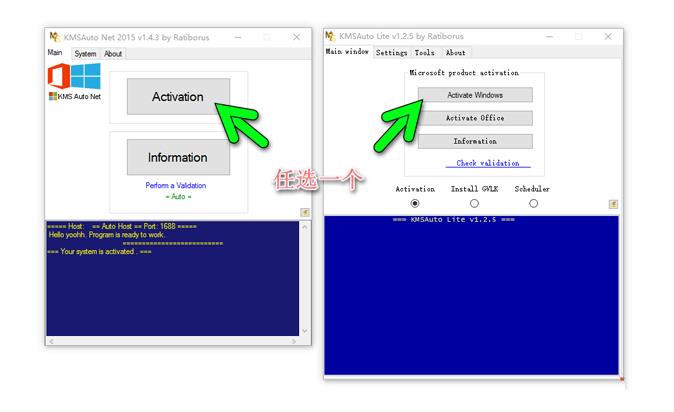The image size is (674, 412).
Task: Click "Hello yoohh. Program is ready to work." line
Action: tap(106, 235)
